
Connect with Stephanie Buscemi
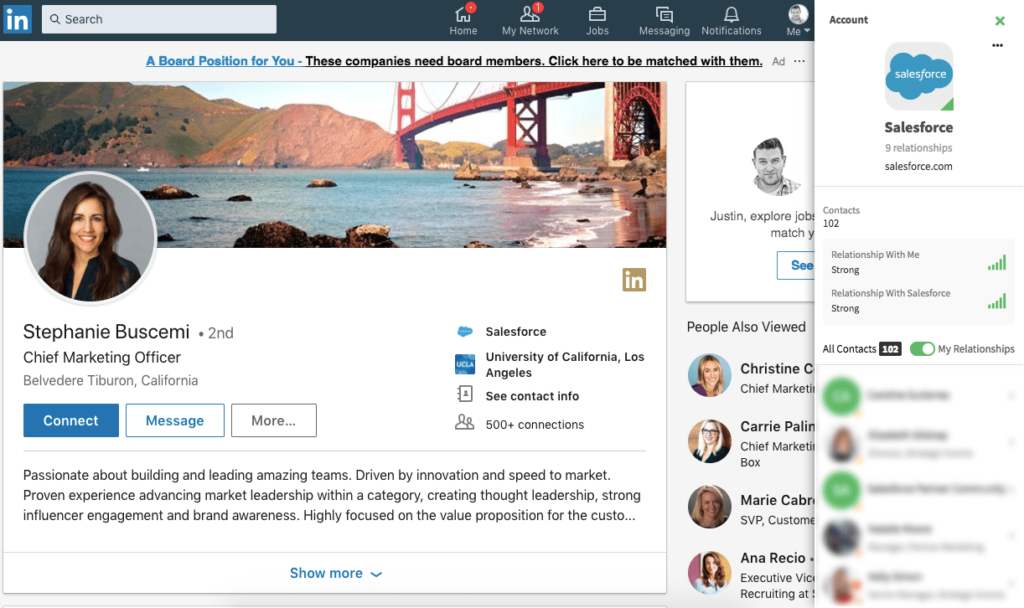[x=71, y=420]
